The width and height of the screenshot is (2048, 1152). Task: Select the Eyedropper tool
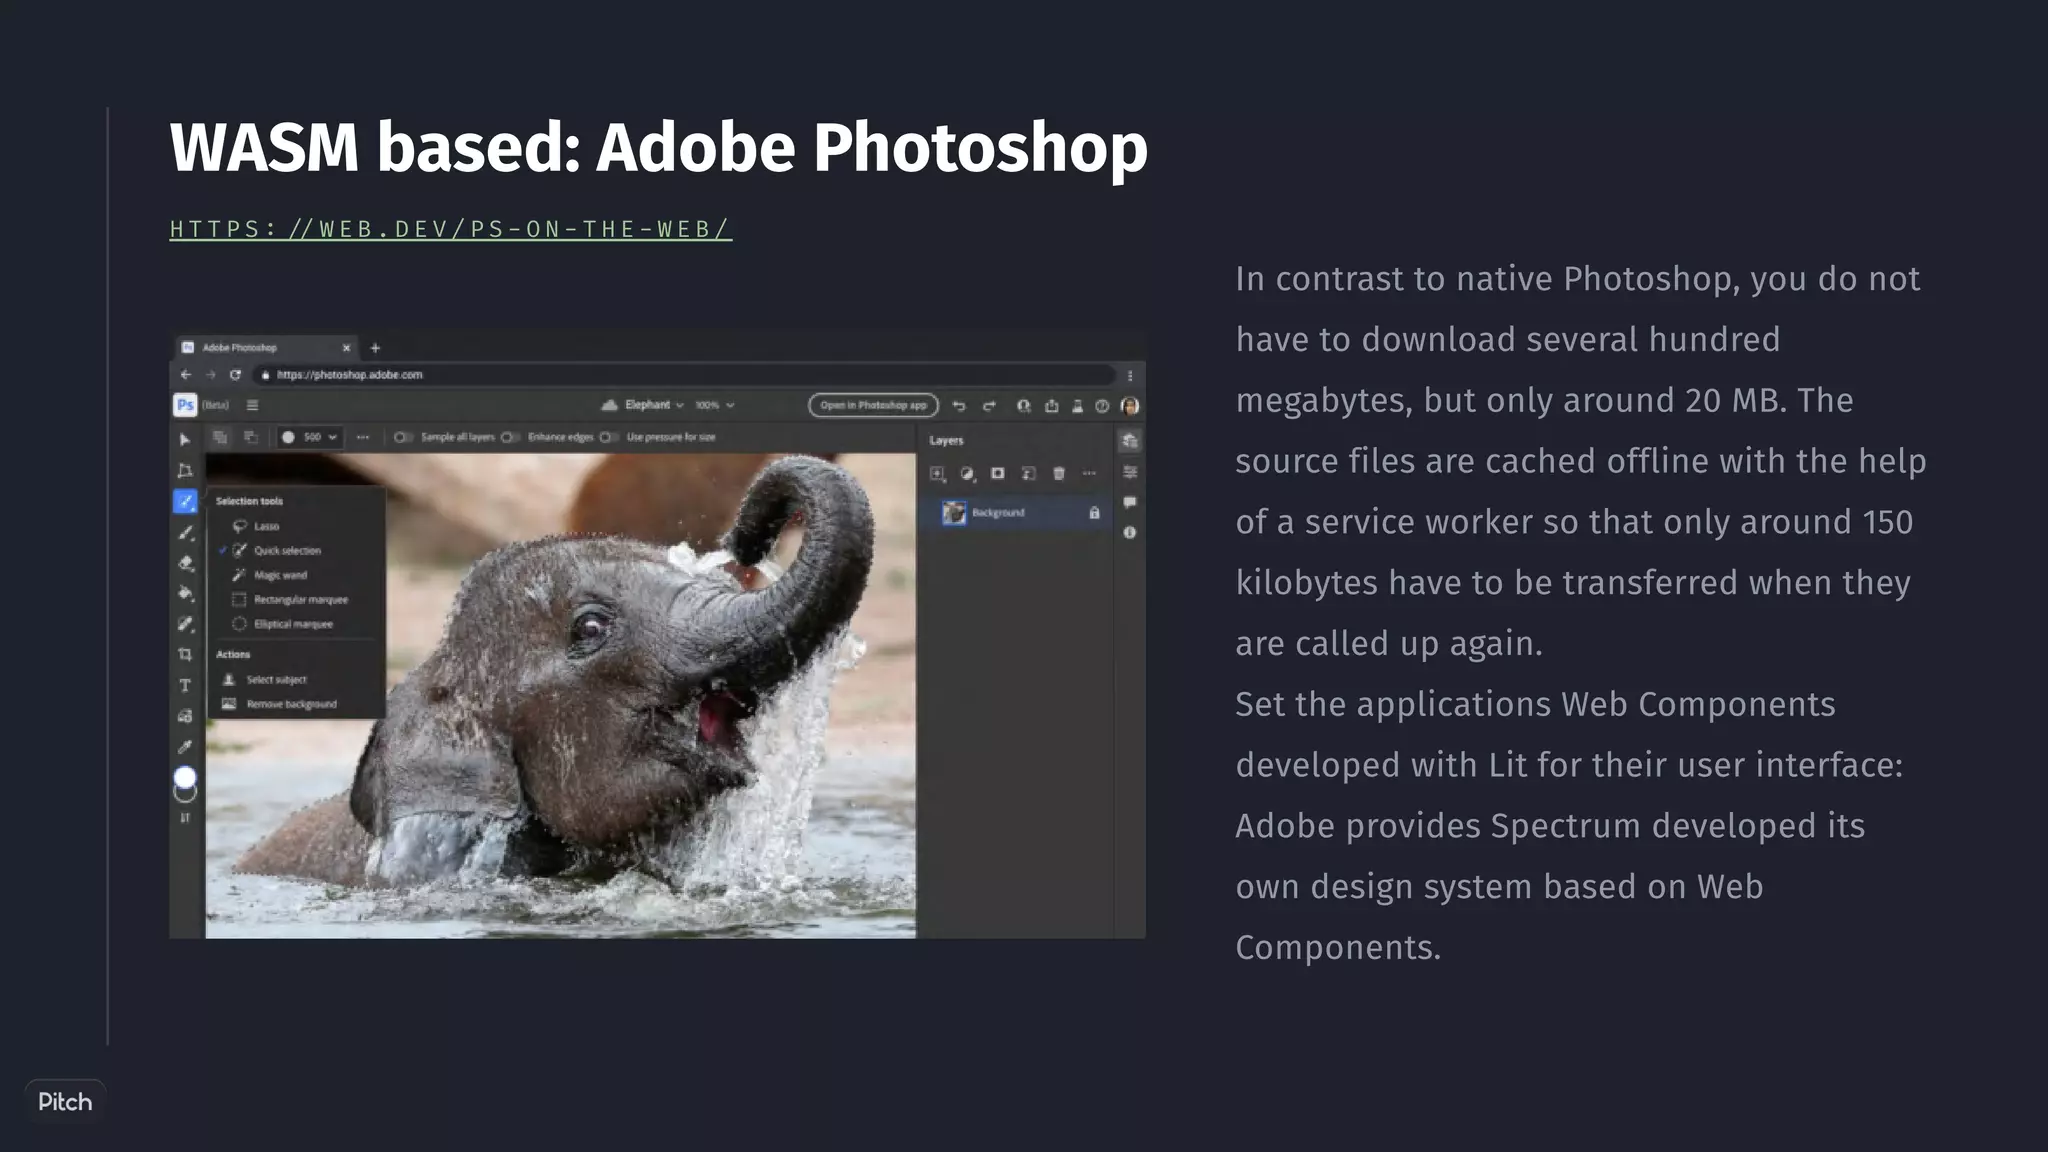[185, 747]
